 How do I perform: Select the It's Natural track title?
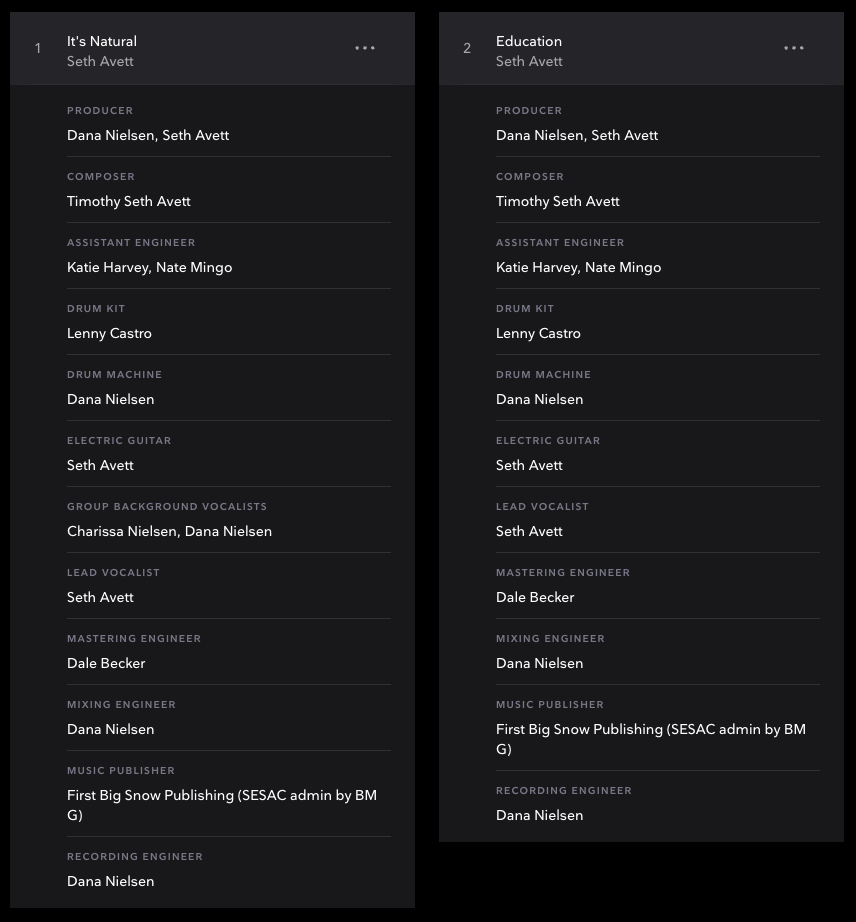click(102, 41)
